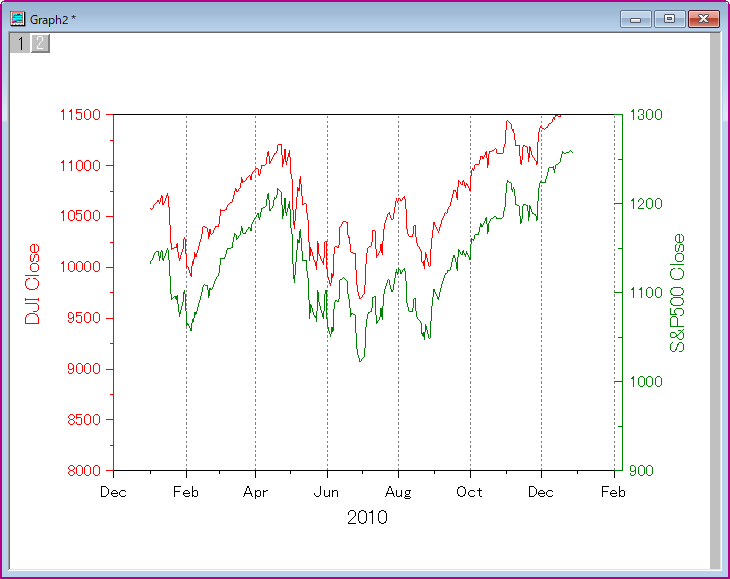Image resolution: width=730 pixels, height=579 pixels.
Task: Click the 10000 left axis label
Action: click(x=80, y=267)
